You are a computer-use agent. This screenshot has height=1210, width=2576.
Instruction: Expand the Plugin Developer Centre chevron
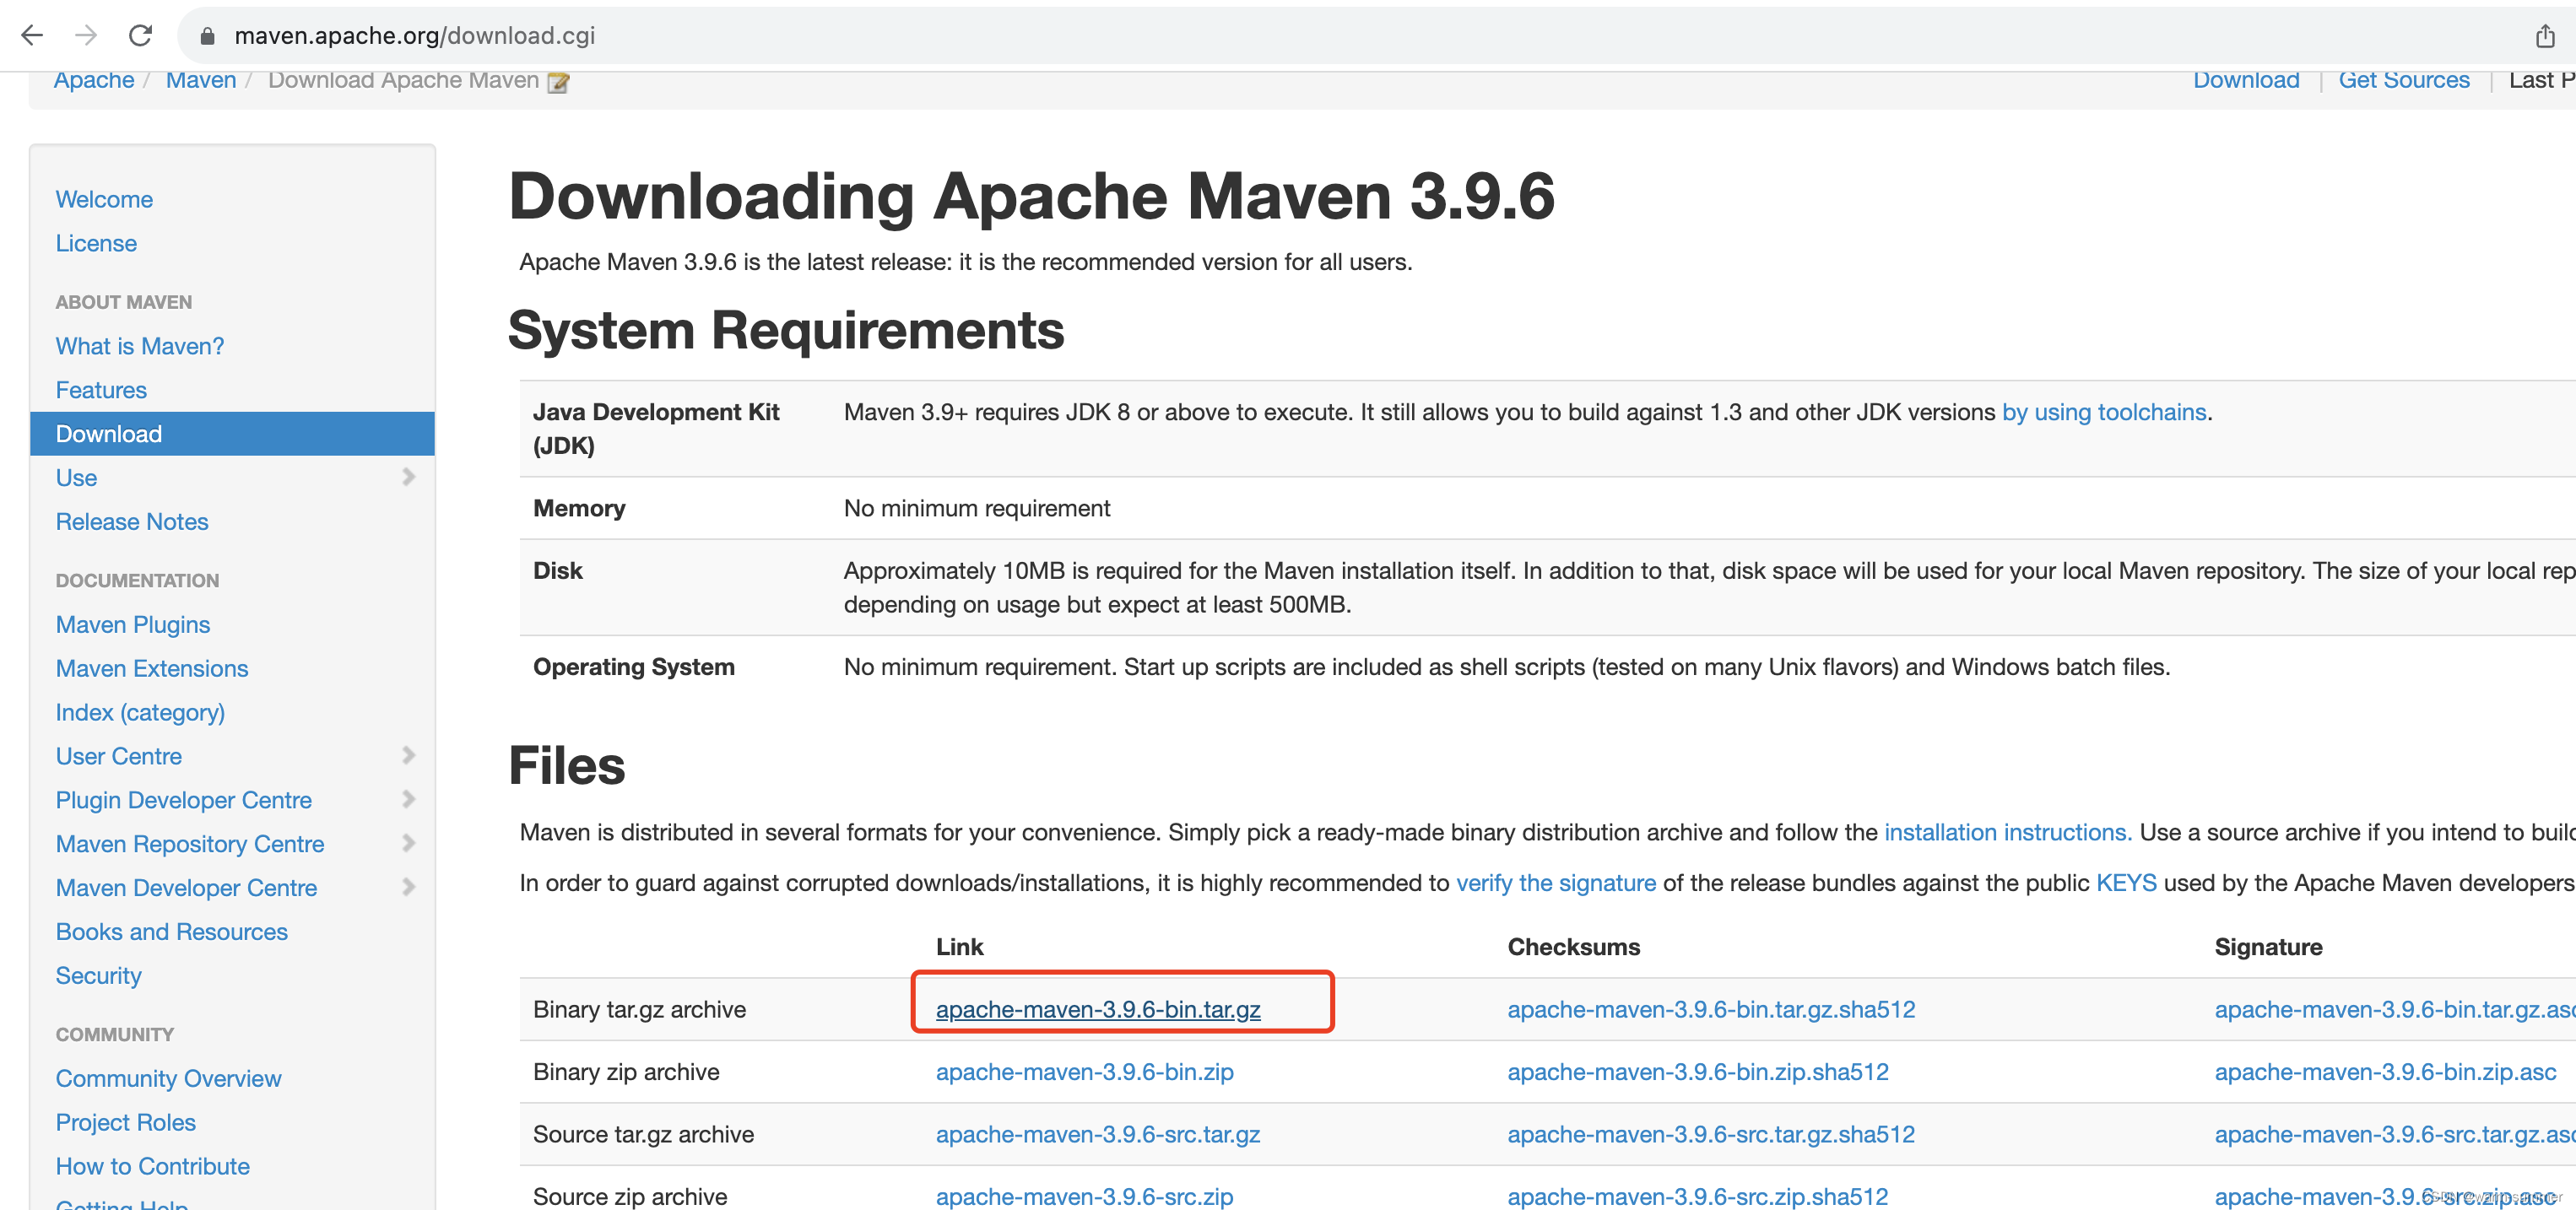(408, 799)
